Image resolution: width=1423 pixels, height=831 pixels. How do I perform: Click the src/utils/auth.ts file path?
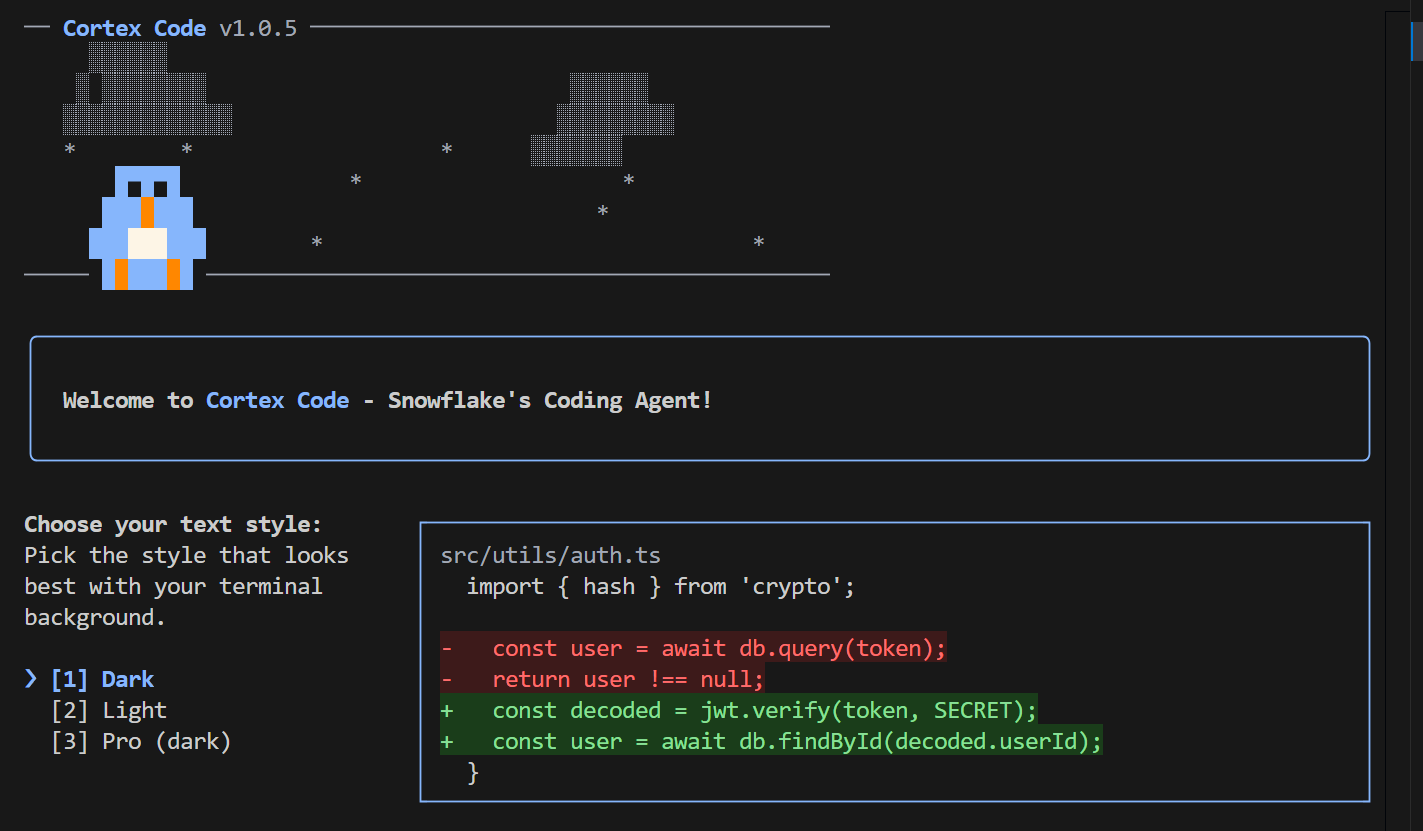tap(550, 555)
